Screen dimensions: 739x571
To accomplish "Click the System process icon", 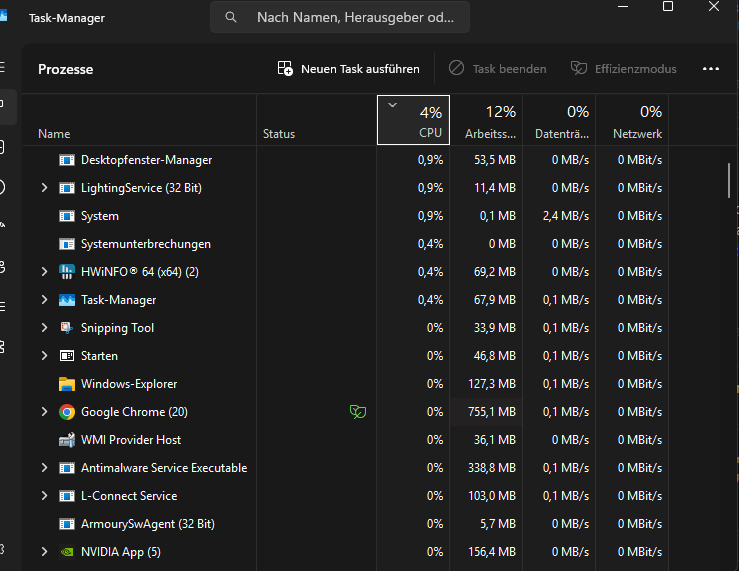I will coord(66,216).
